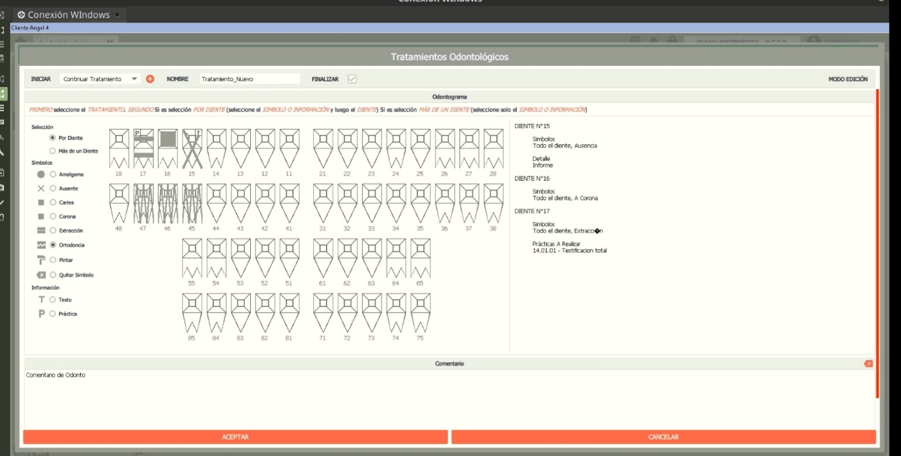Image resolution: width=901 pixels, height=456 pixels.
Task: Click the Nombre field with Tratamiento_Nuevo
Action: (249, 79)
